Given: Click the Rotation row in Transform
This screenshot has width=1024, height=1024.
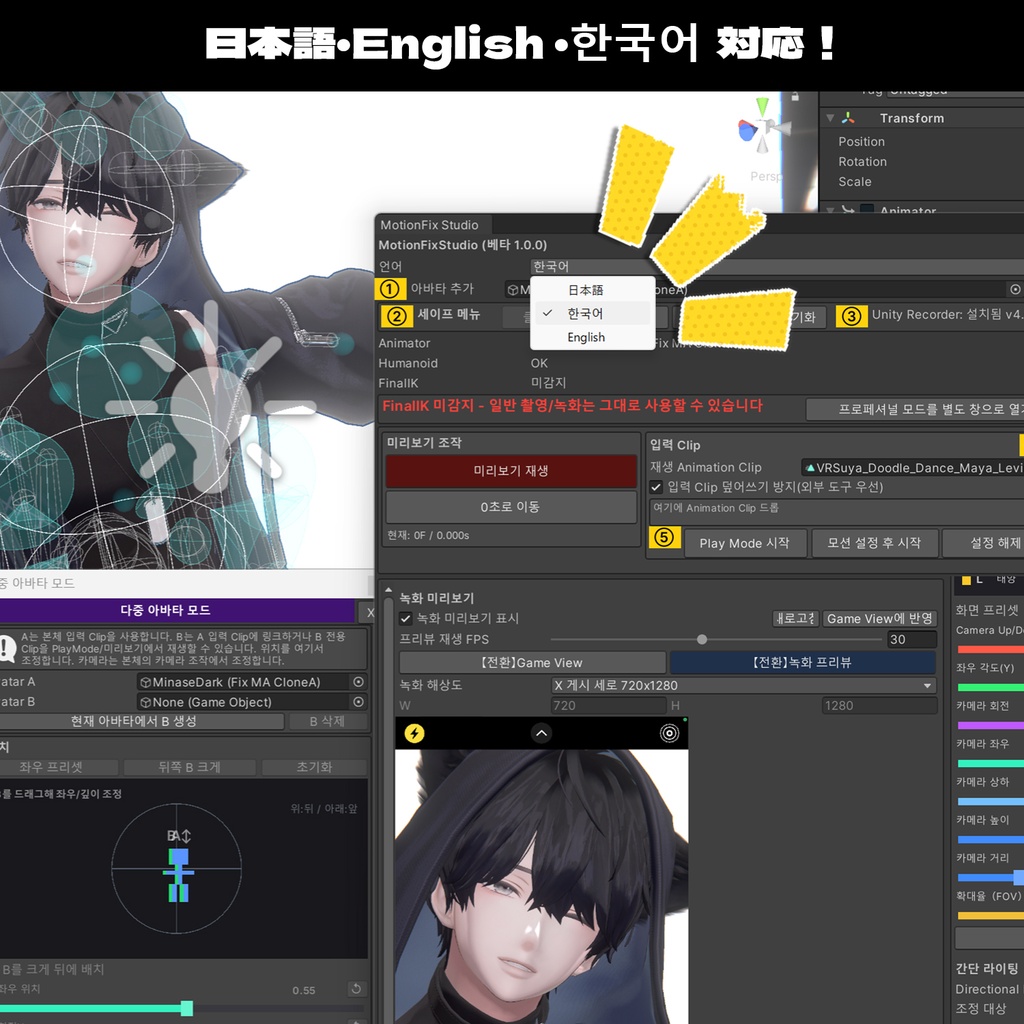Looking at the screenshot, I should [x=862, y=162].
